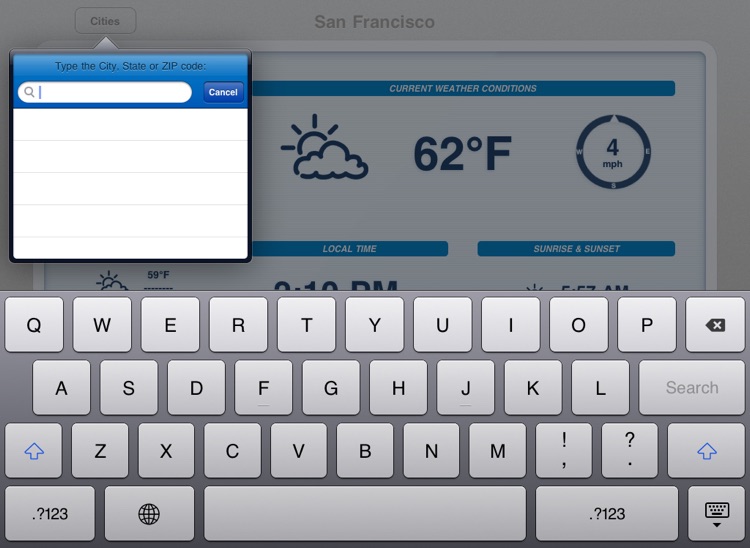Focus the city search text field
The image size is (750, 548).
(x=105, y=92)
